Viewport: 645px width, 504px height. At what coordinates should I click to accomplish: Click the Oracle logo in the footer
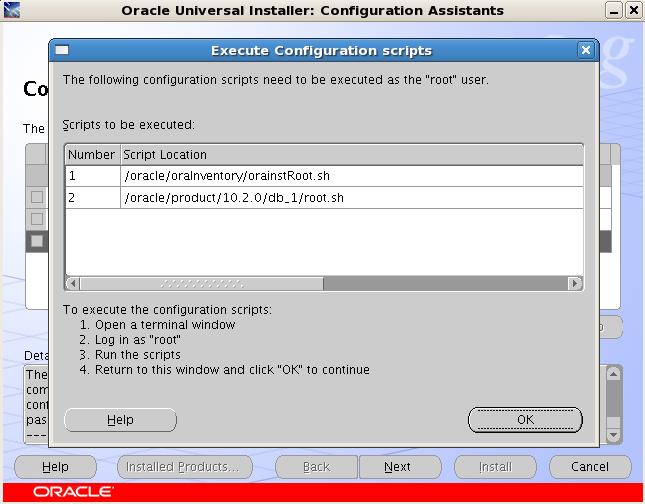(x=72, y=492)
